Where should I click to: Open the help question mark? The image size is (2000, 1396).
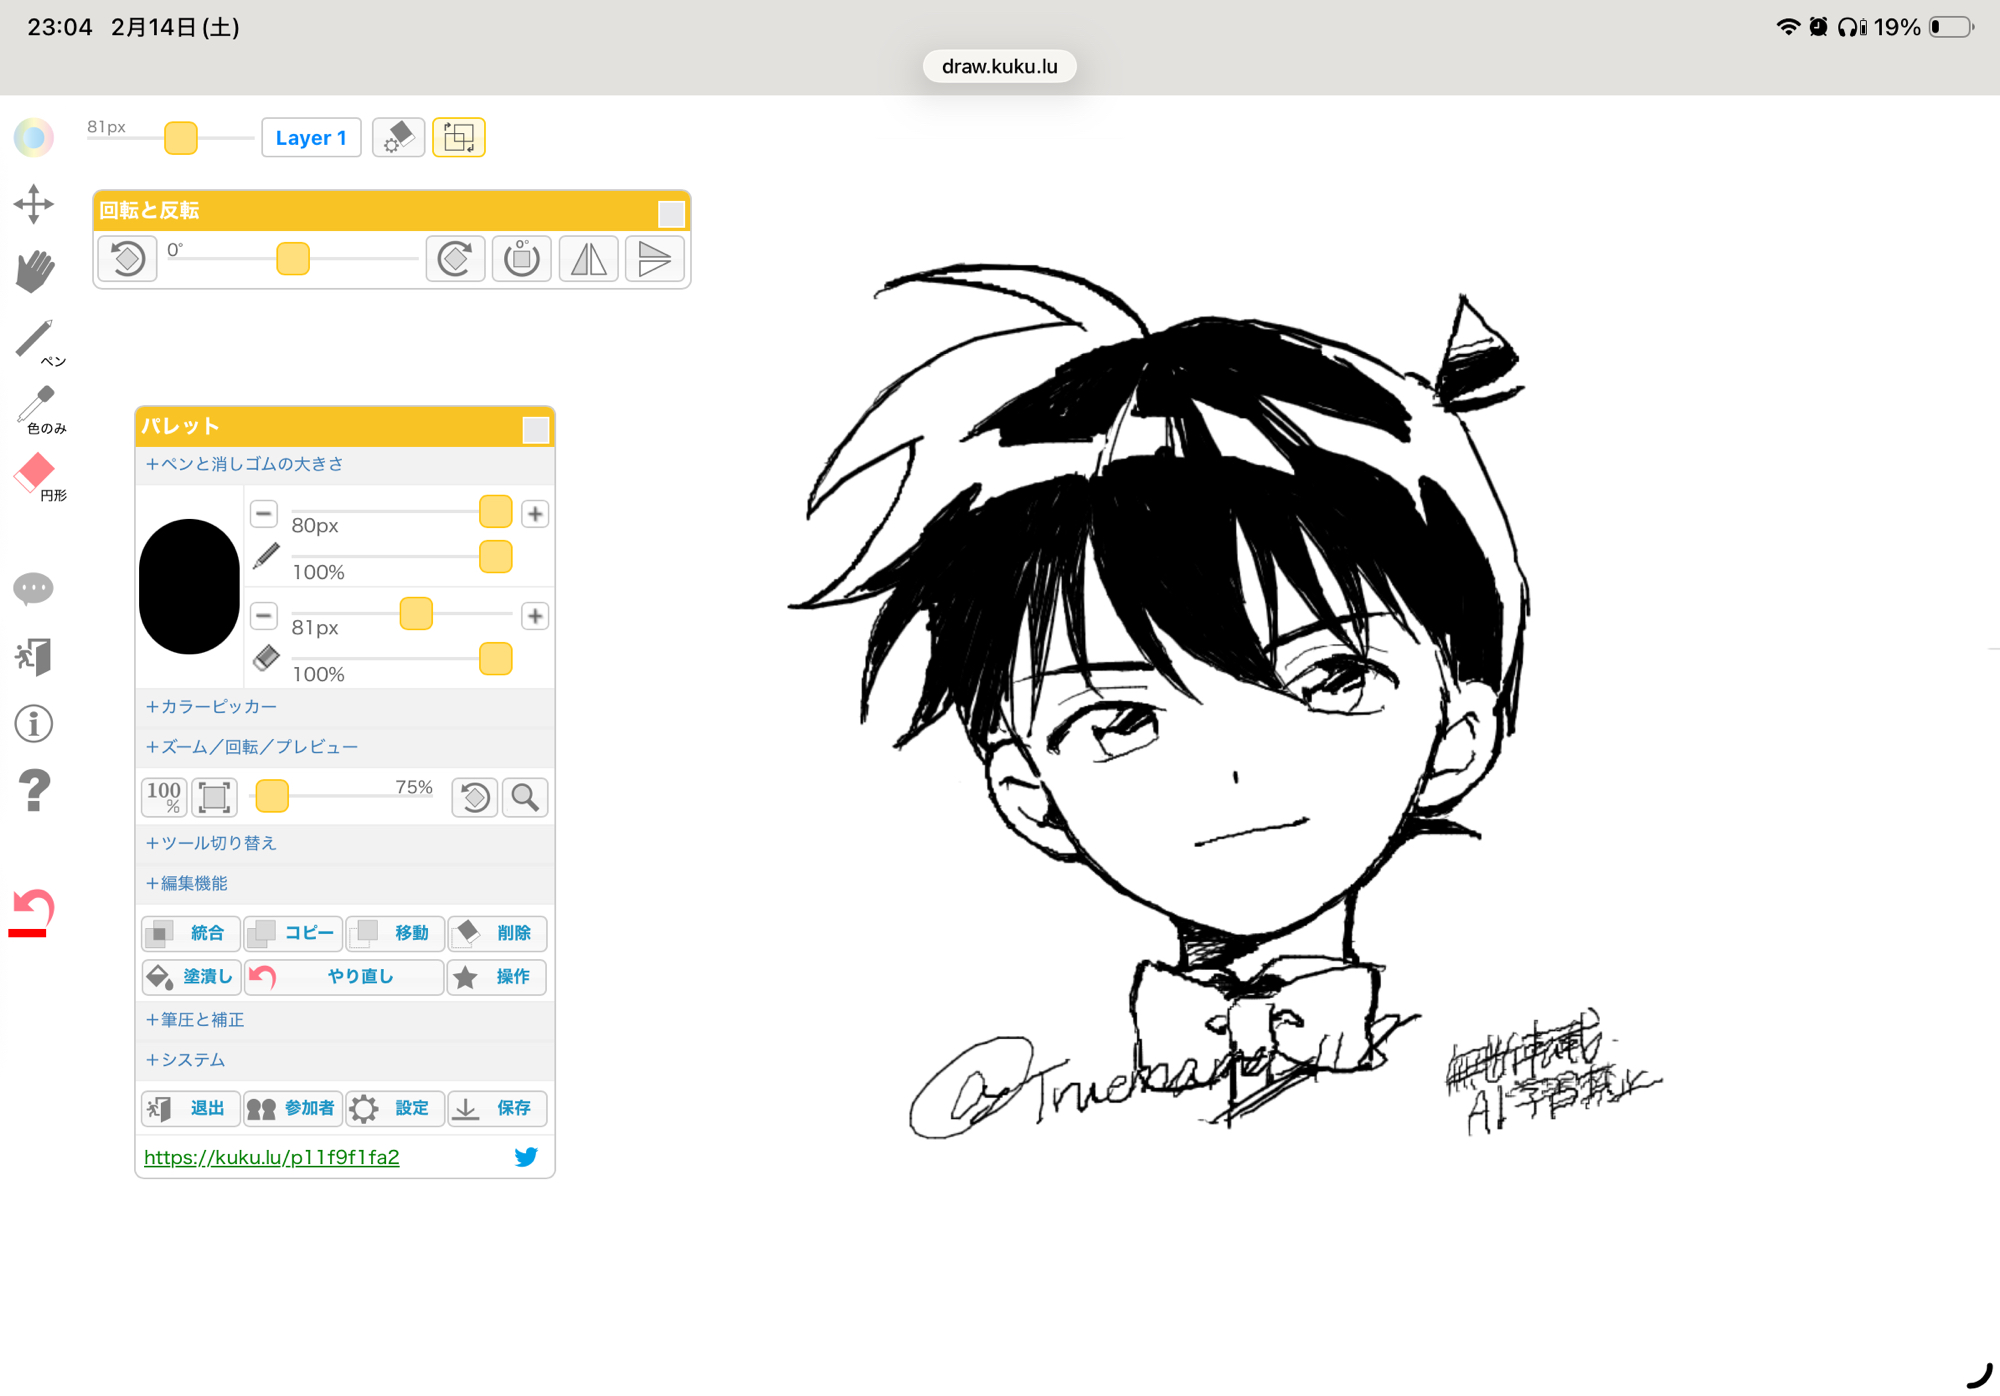click(34, 790)
